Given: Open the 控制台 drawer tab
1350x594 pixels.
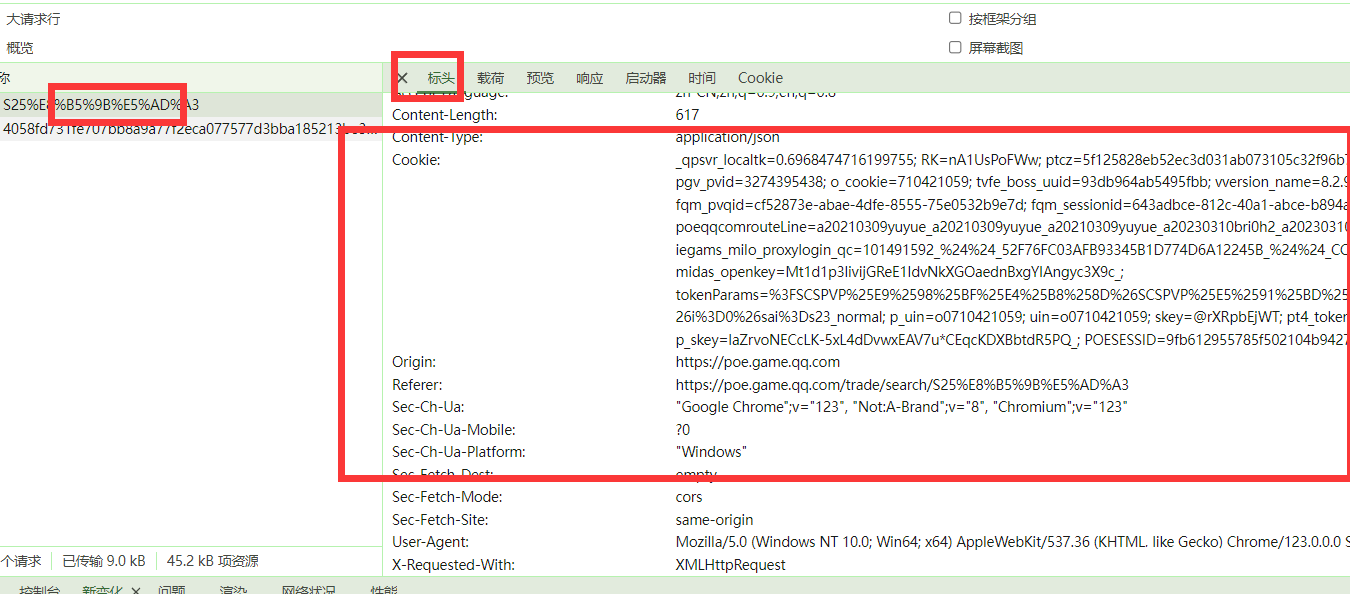Looking at the screenshot, I should click(40, 590).
